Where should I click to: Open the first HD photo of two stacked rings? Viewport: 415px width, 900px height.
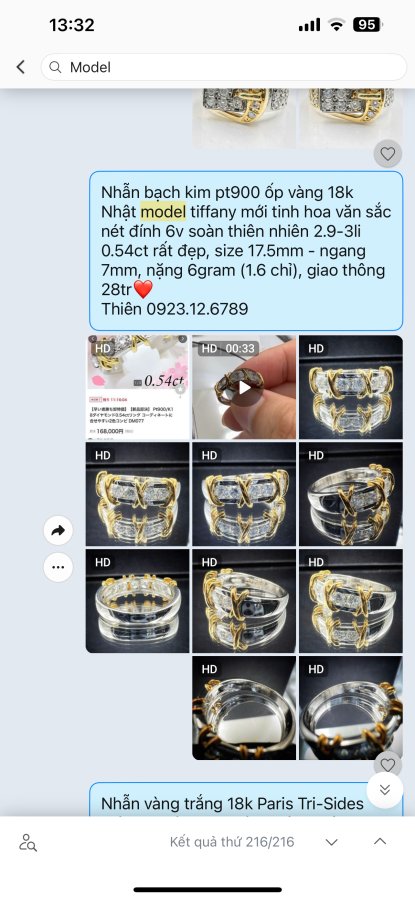pos(351,387)
